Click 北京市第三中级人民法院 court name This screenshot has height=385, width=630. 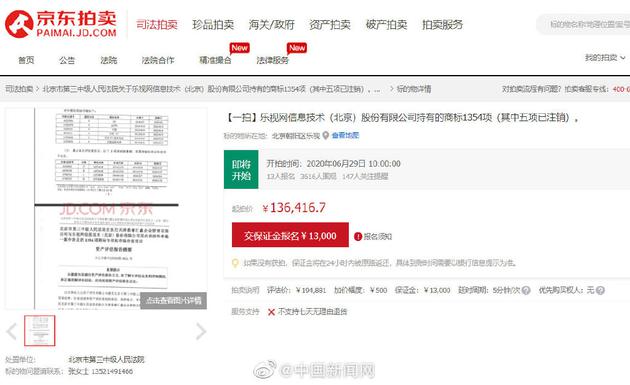coord(106,359)
